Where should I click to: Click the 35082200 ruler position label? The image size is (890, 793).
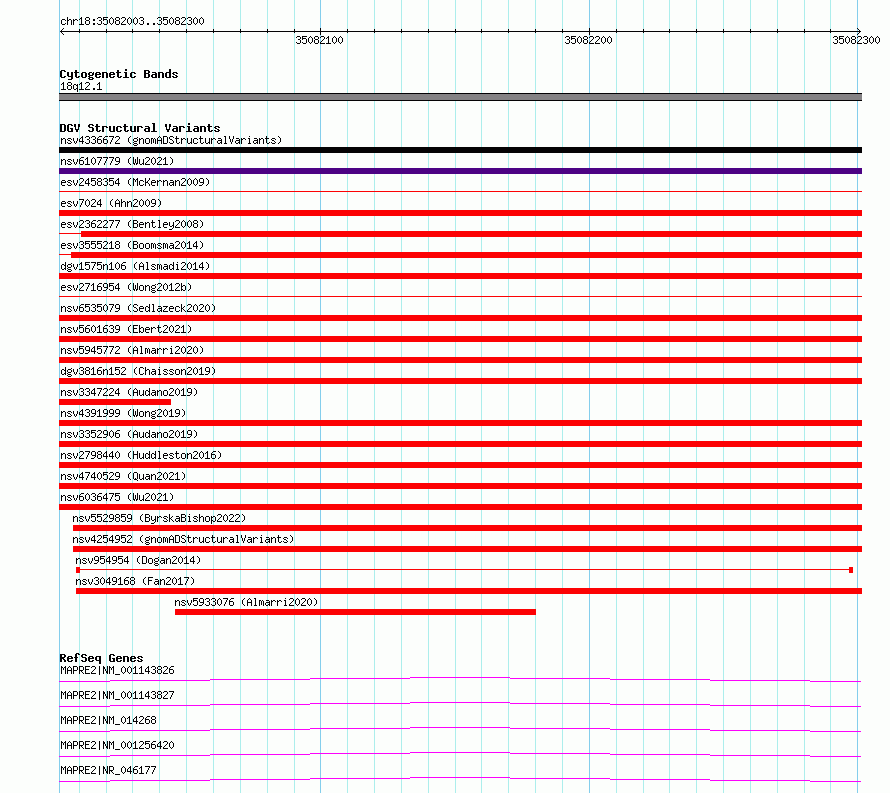click(x=588, y=40)
